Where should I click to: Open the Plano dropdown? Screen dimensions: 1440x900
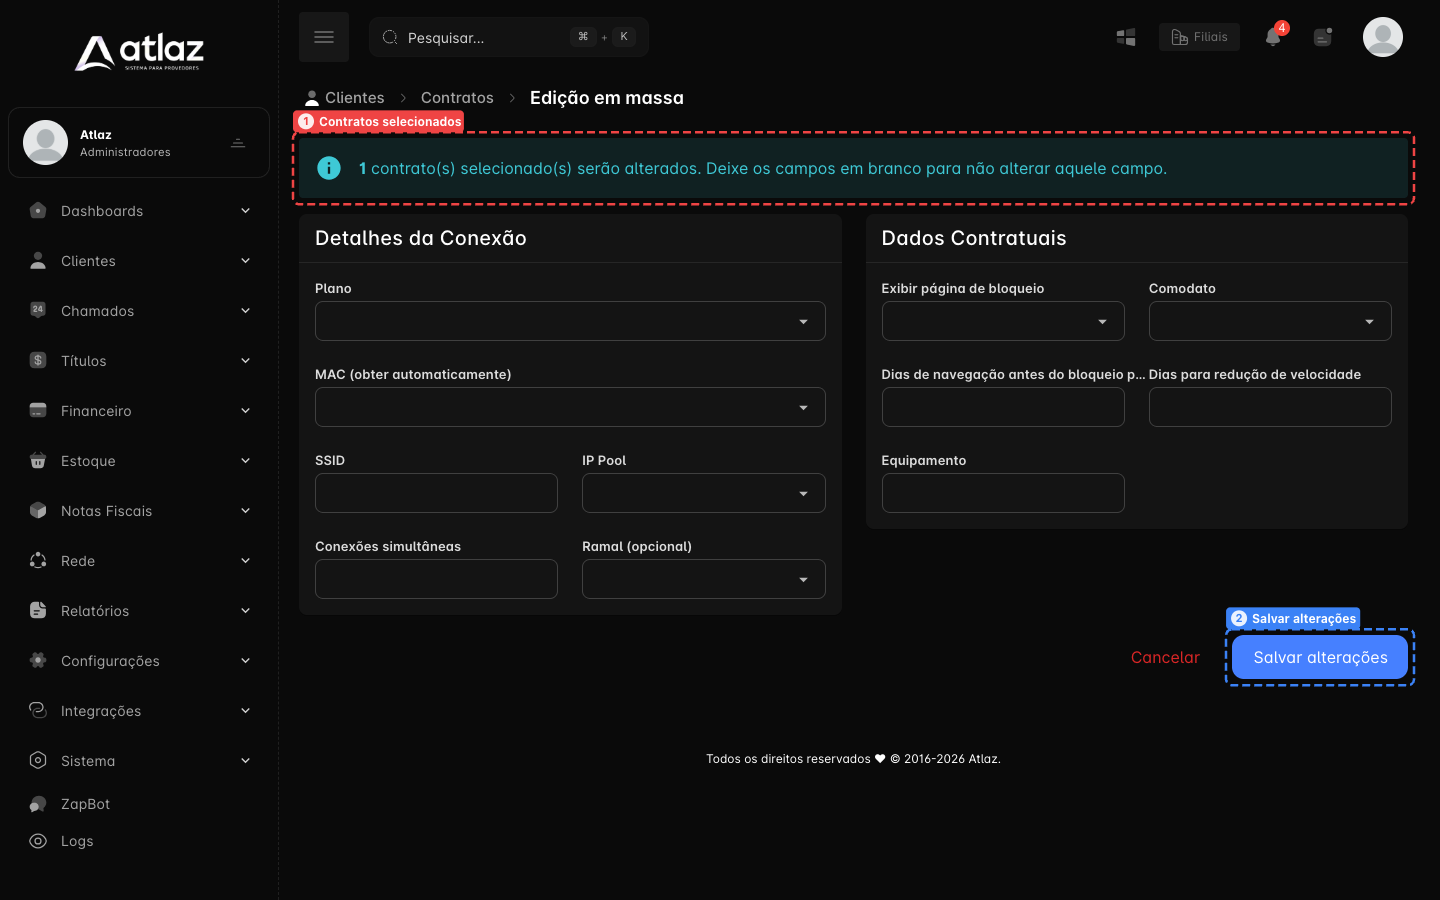570,321
